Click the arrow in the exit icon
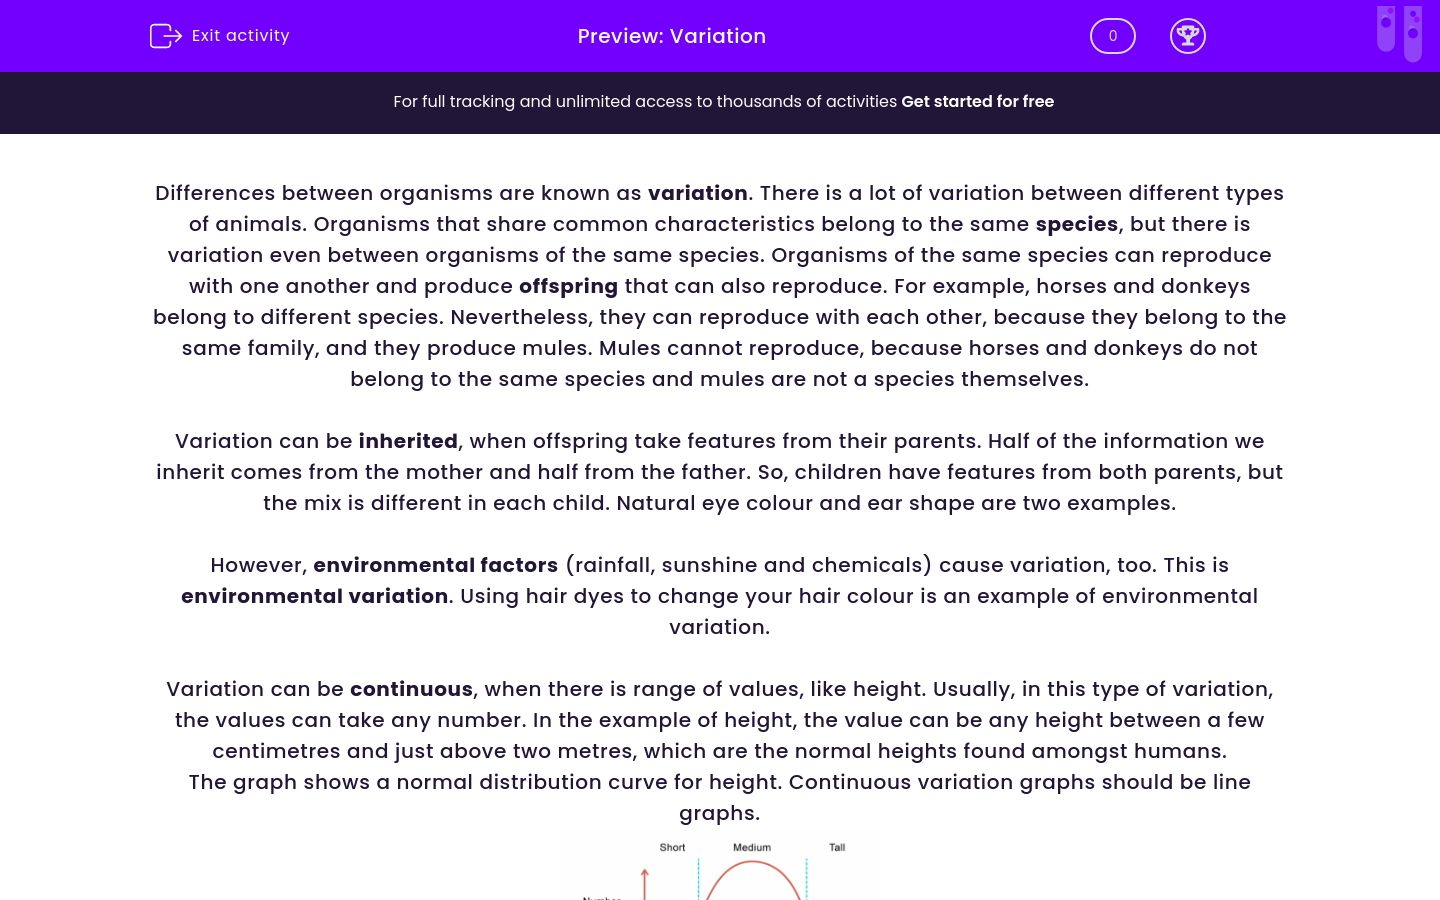The width and height of the screenshot is (1440, 900). (x=172, y=35)
